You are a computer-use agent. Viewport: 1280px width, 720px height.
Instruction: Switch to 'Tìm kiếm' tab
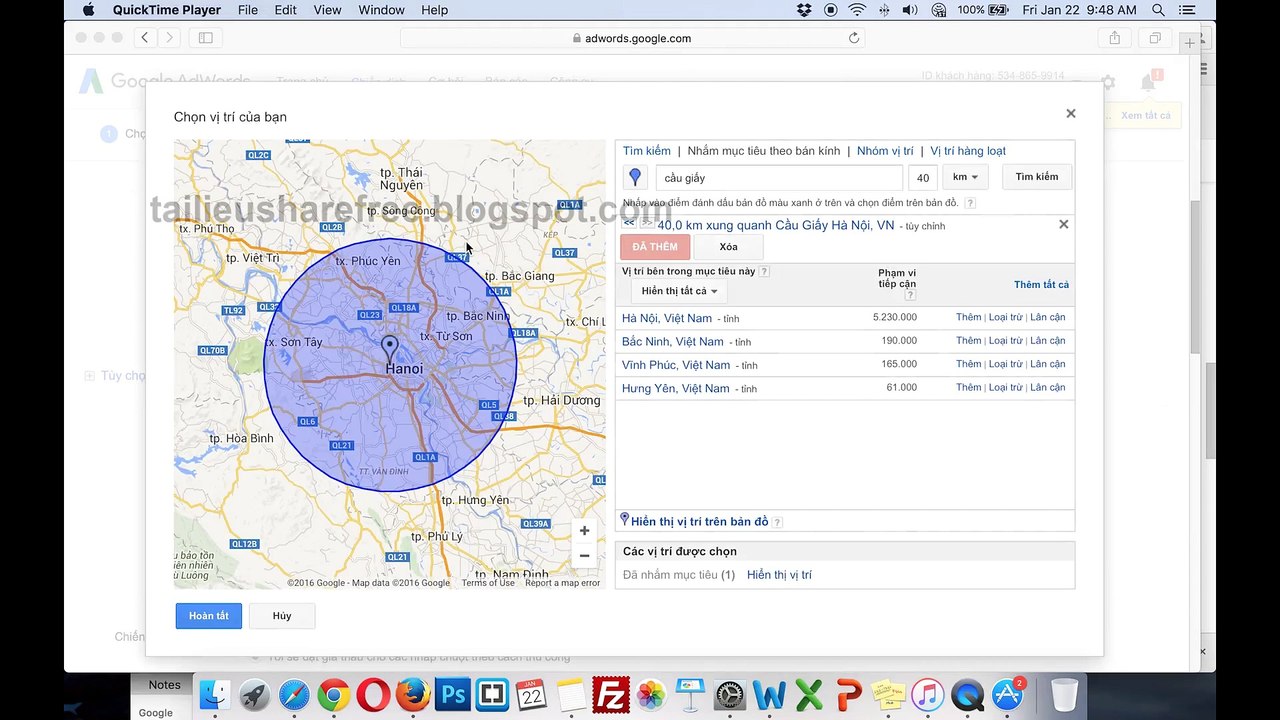coord(647,151)
